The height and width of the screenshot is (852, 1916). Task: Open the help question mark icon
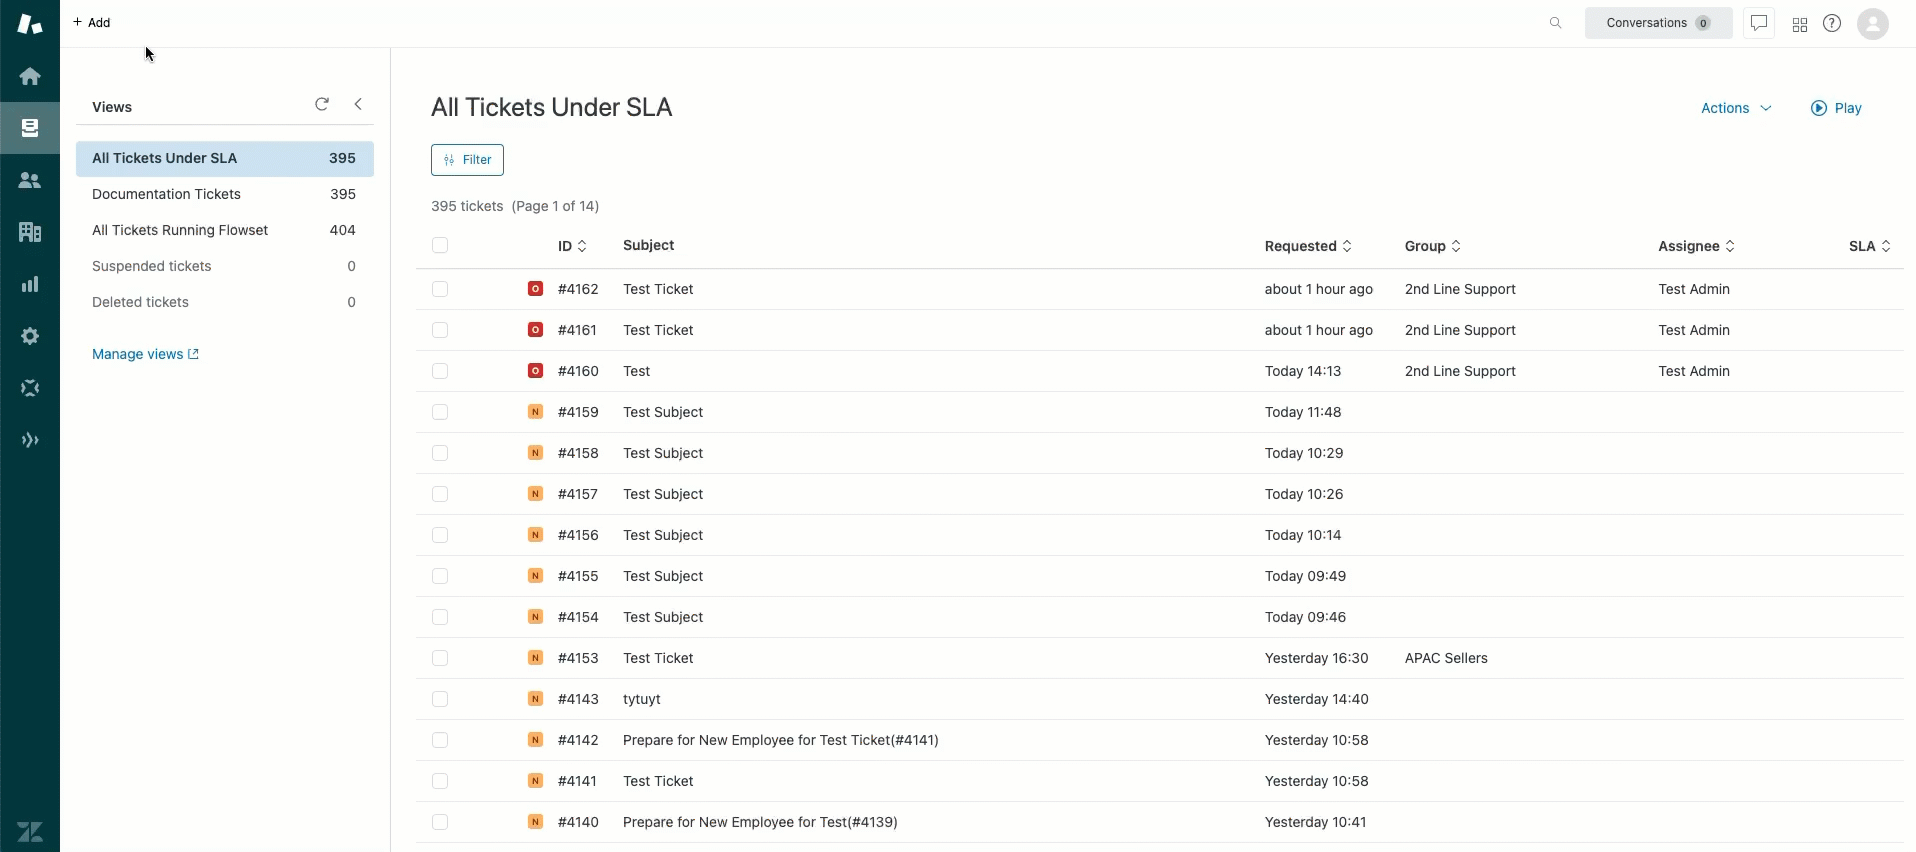[x=1832, y=23]
